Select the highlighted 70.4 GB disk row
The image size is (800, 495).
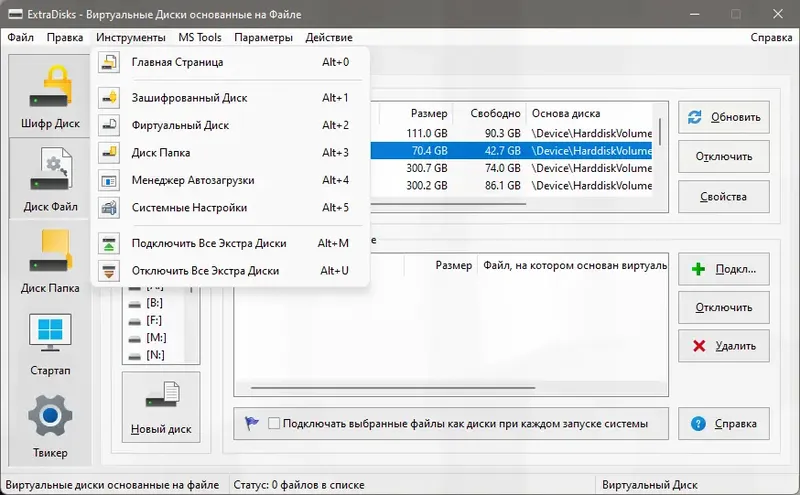[512, 151]
